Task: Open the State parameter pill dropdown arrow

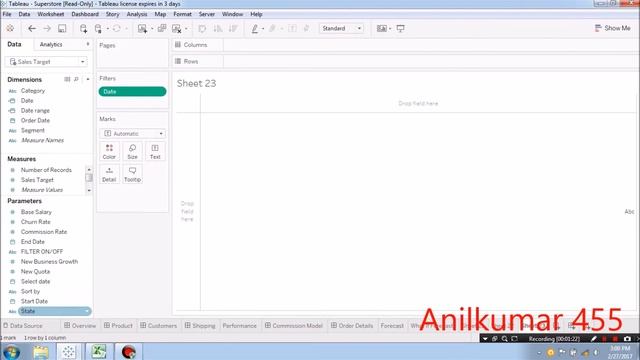Action: [x=87, y=311]
